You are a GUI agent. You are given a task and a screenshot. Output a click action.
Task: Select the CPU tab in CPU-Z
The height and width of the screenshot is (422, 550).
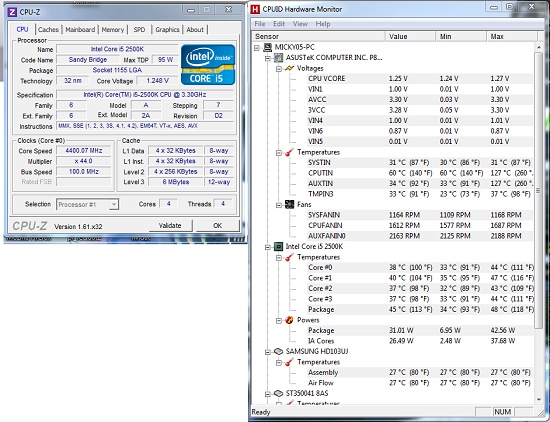tap(22, 29)
